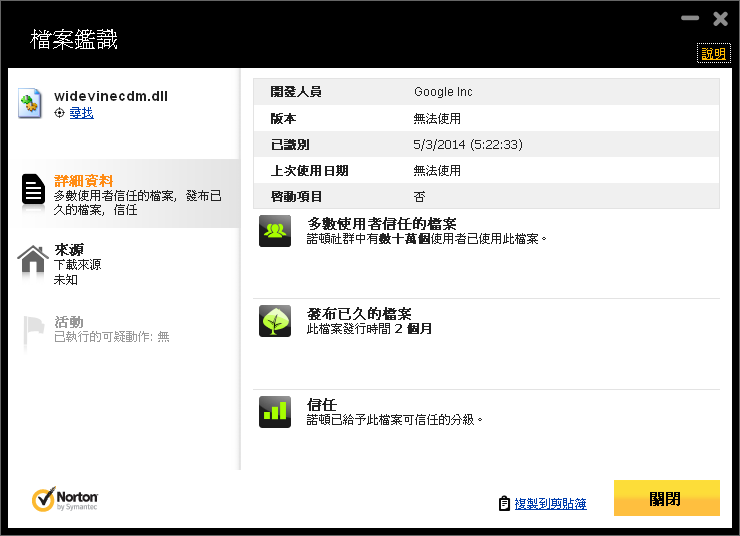Viewport: 740px width, 536px height.
Task: Click the 5/3/2014 (5:22:33) date value
Action: coord(468,144)
